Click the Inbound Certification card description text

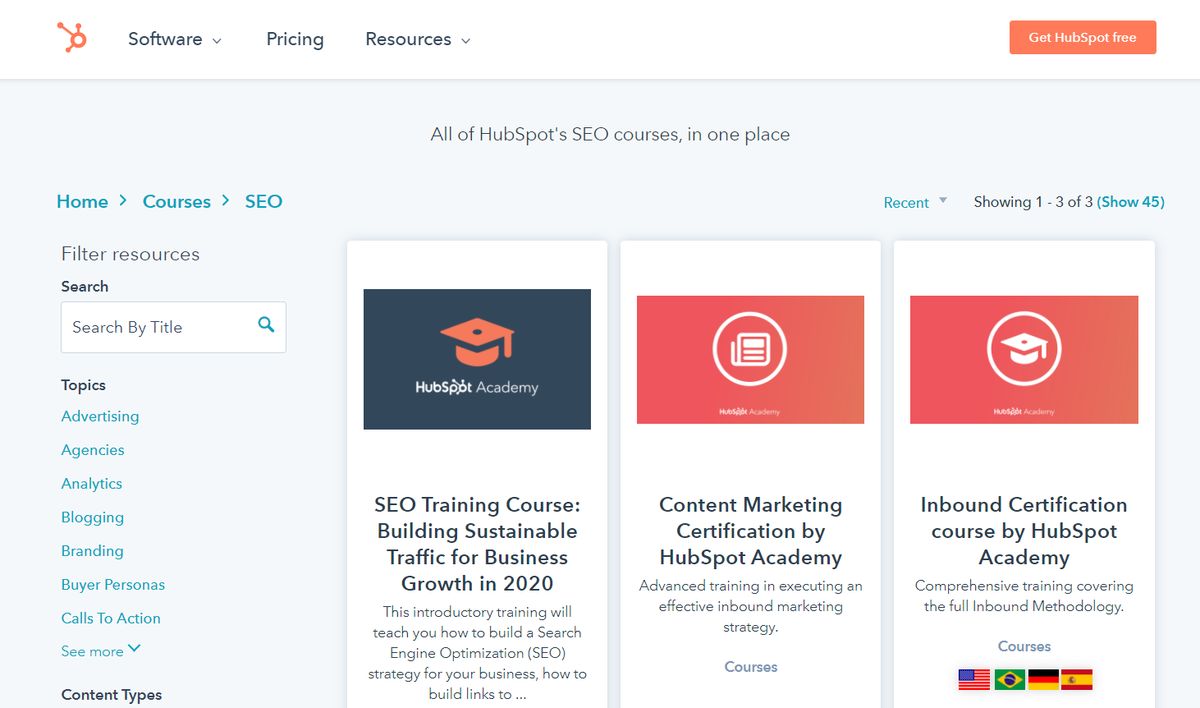(x=1024, y=596)
